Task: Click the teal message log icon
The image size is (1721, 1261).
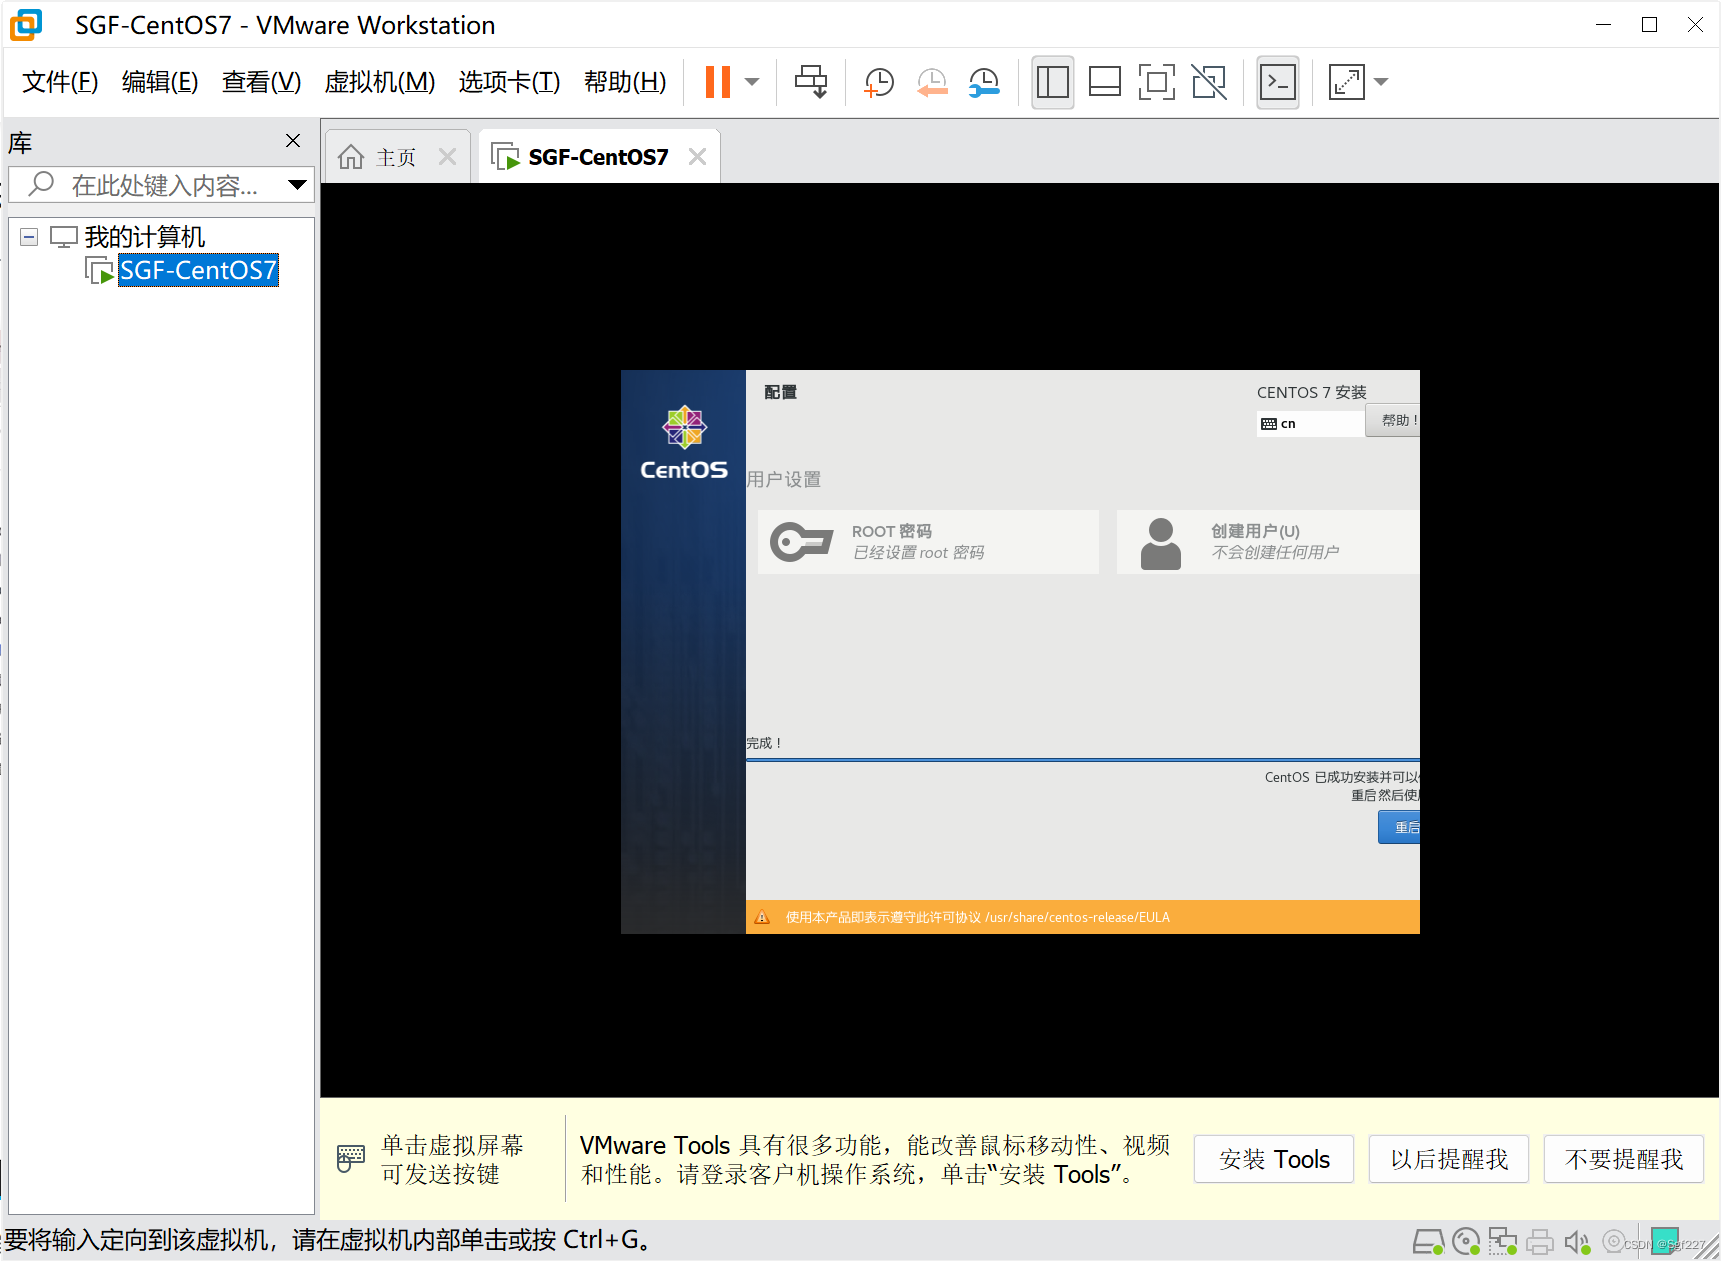Action: click(x=1665, y=1241)
